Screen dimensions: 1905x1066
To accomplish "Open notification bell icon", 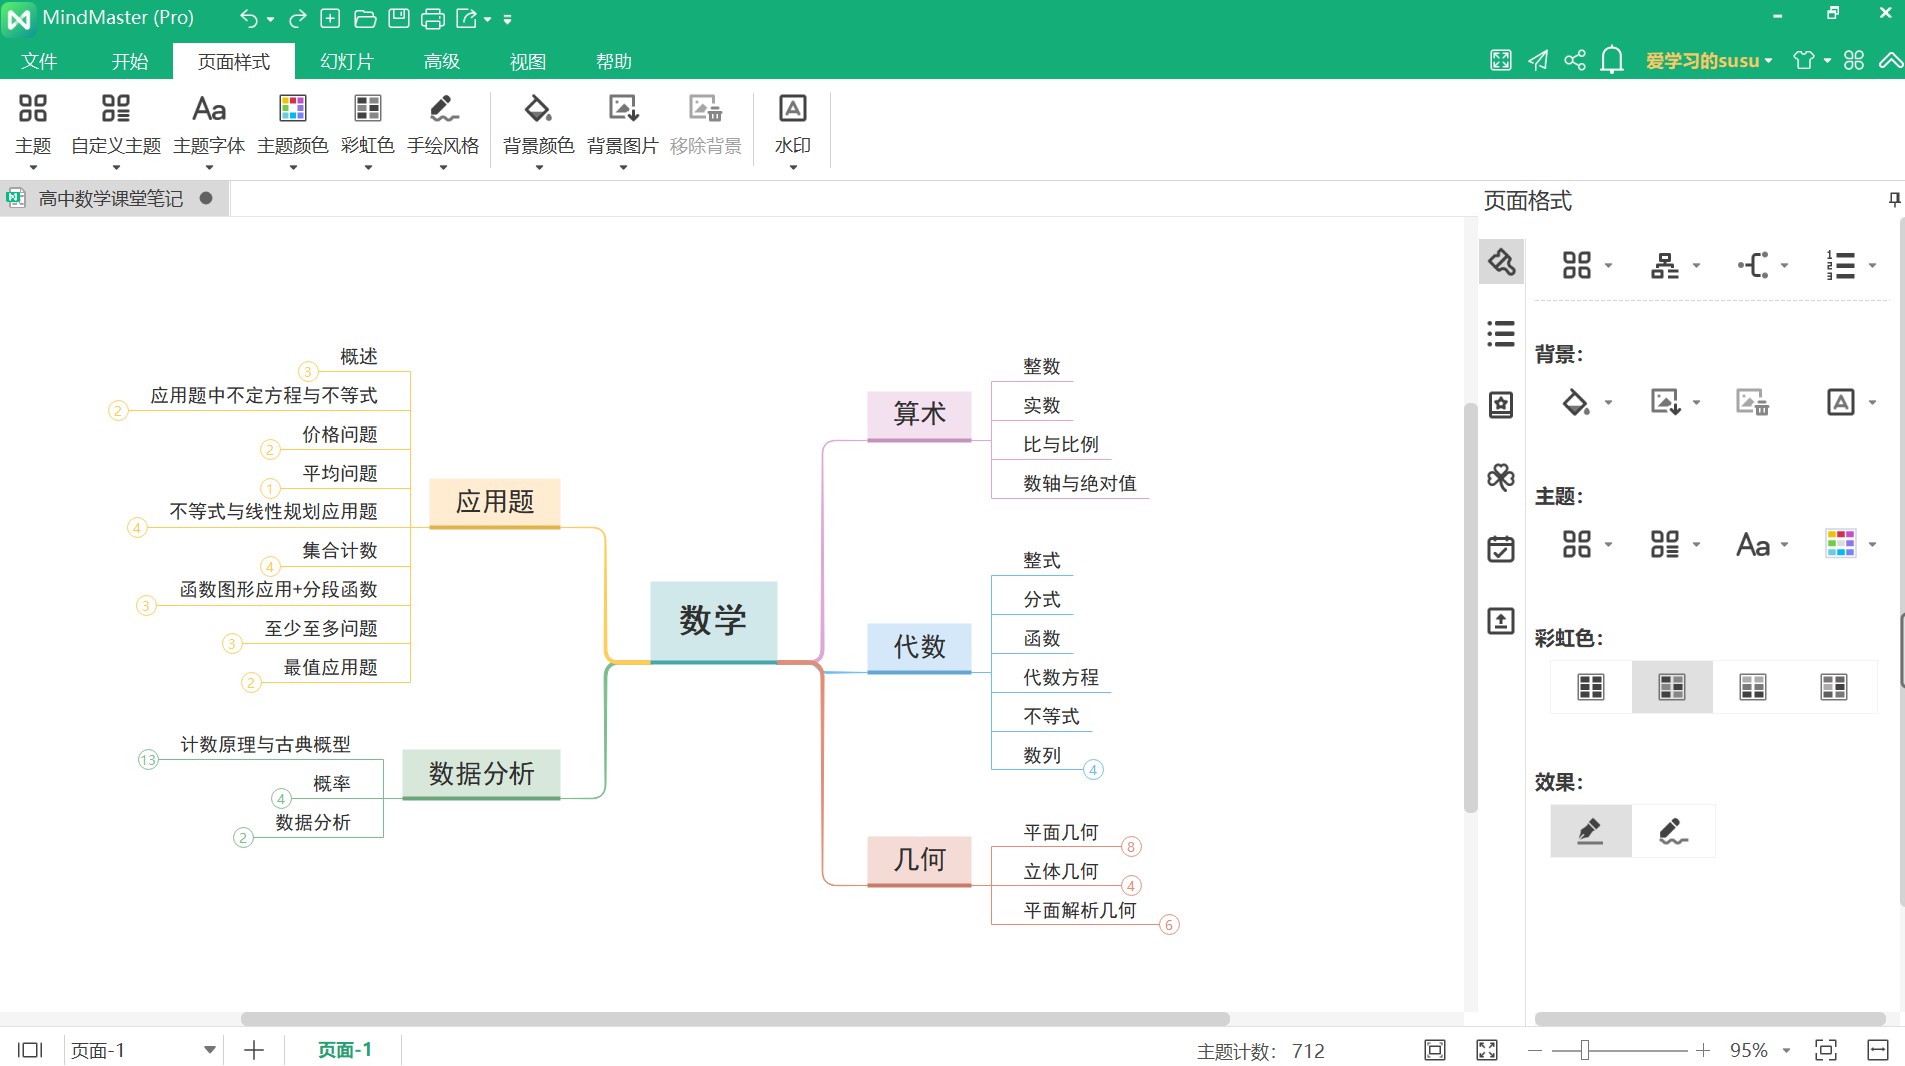I will tap(1611, 60).
